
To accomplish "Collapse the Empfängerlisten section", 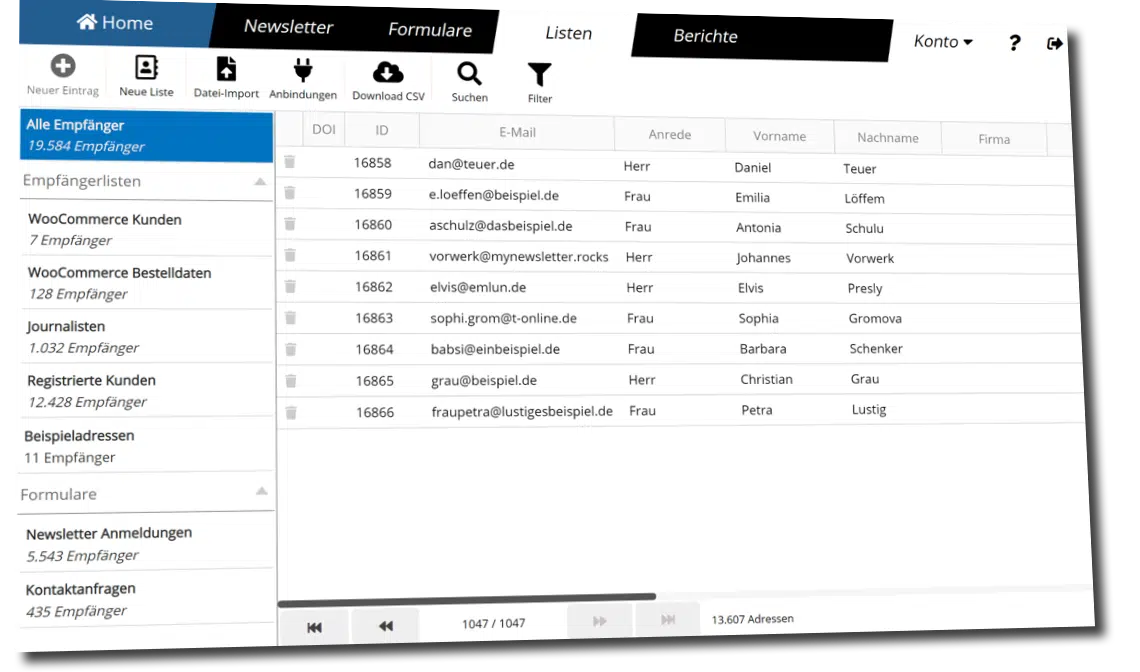I will point(260,181).
